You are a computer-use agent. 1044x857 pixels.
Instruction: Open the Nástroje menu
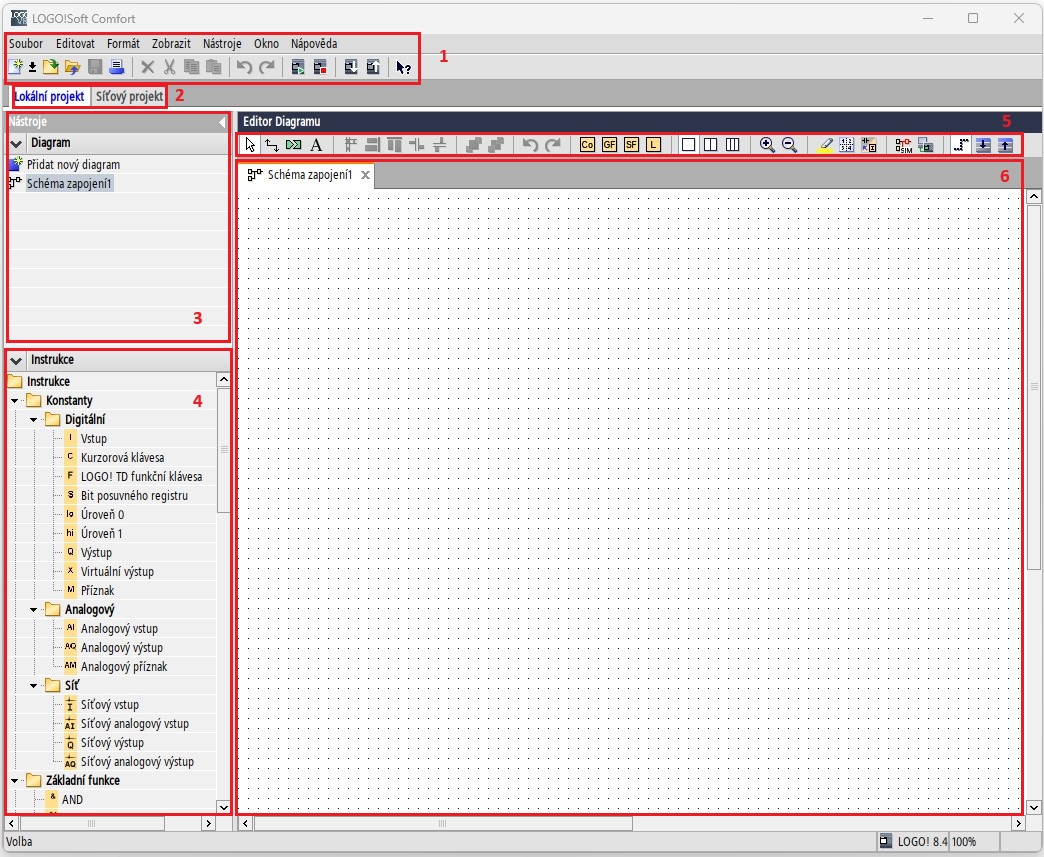coord(222,44)
